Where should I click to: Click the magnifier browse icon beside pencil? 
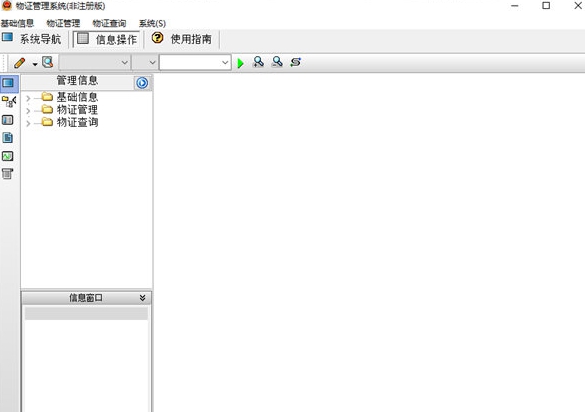[x=47, y=62]
